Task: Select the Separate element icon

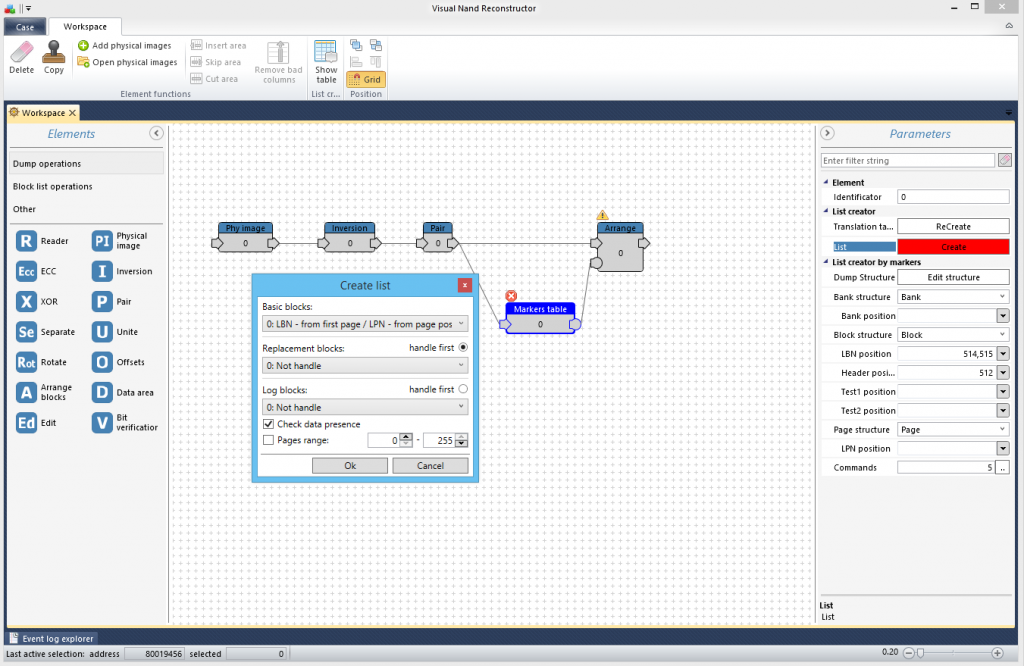Action: coord(26,332)
